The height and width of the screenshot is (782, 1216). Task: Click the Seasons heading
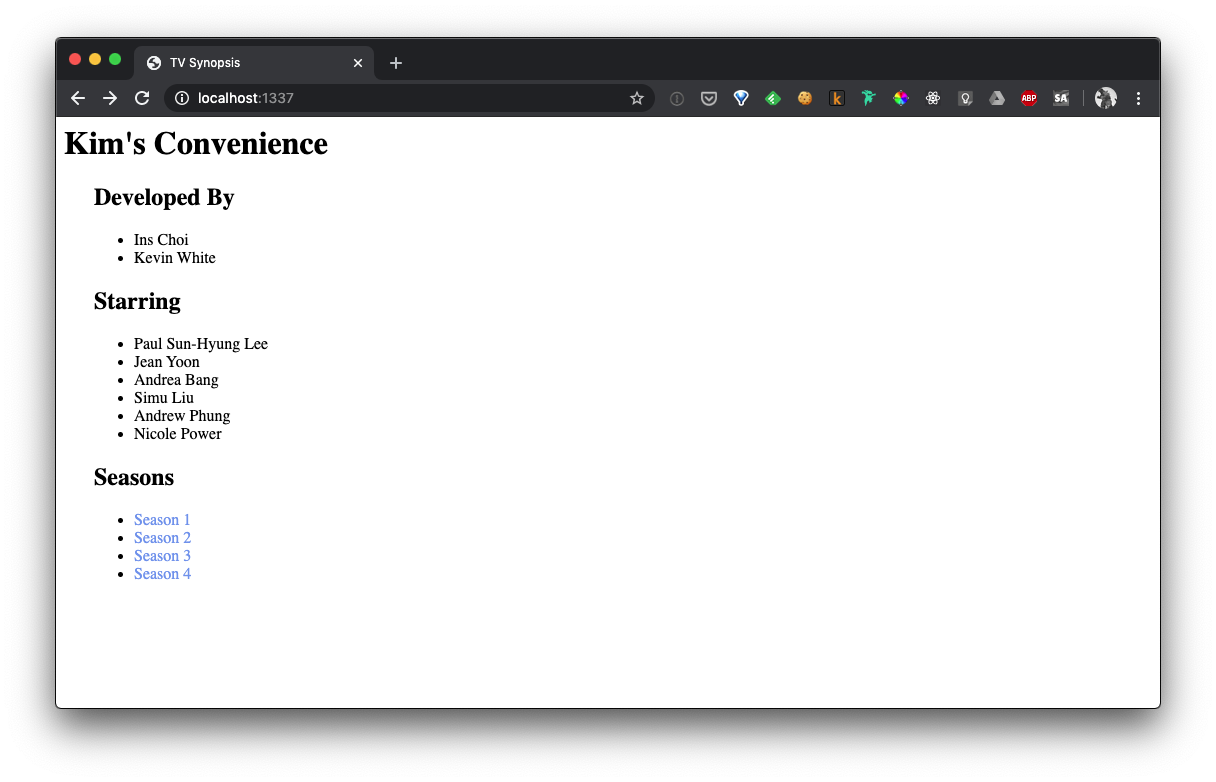pos(134,478)
